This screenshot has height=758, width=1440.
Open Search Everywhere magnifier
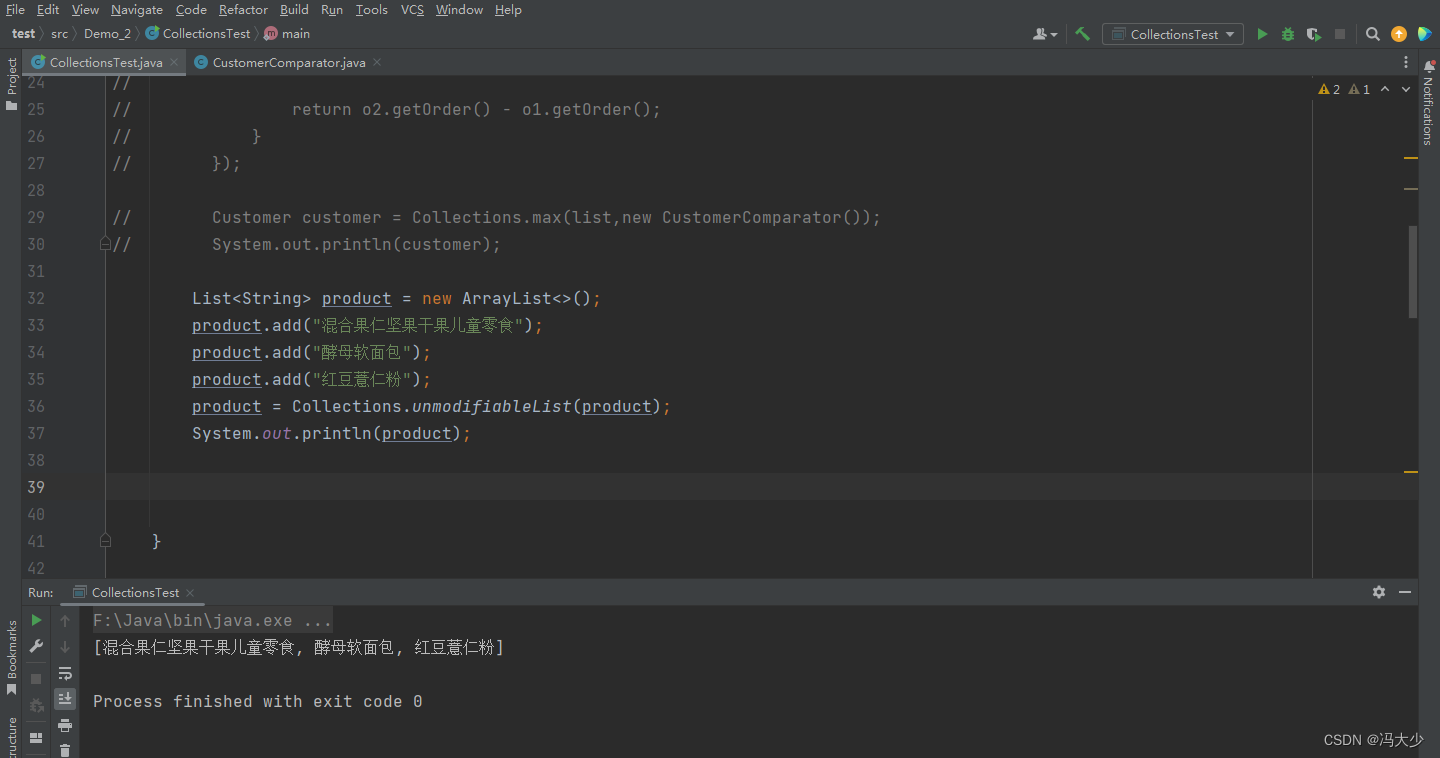pyautogui.click(x=1373, y=34)
